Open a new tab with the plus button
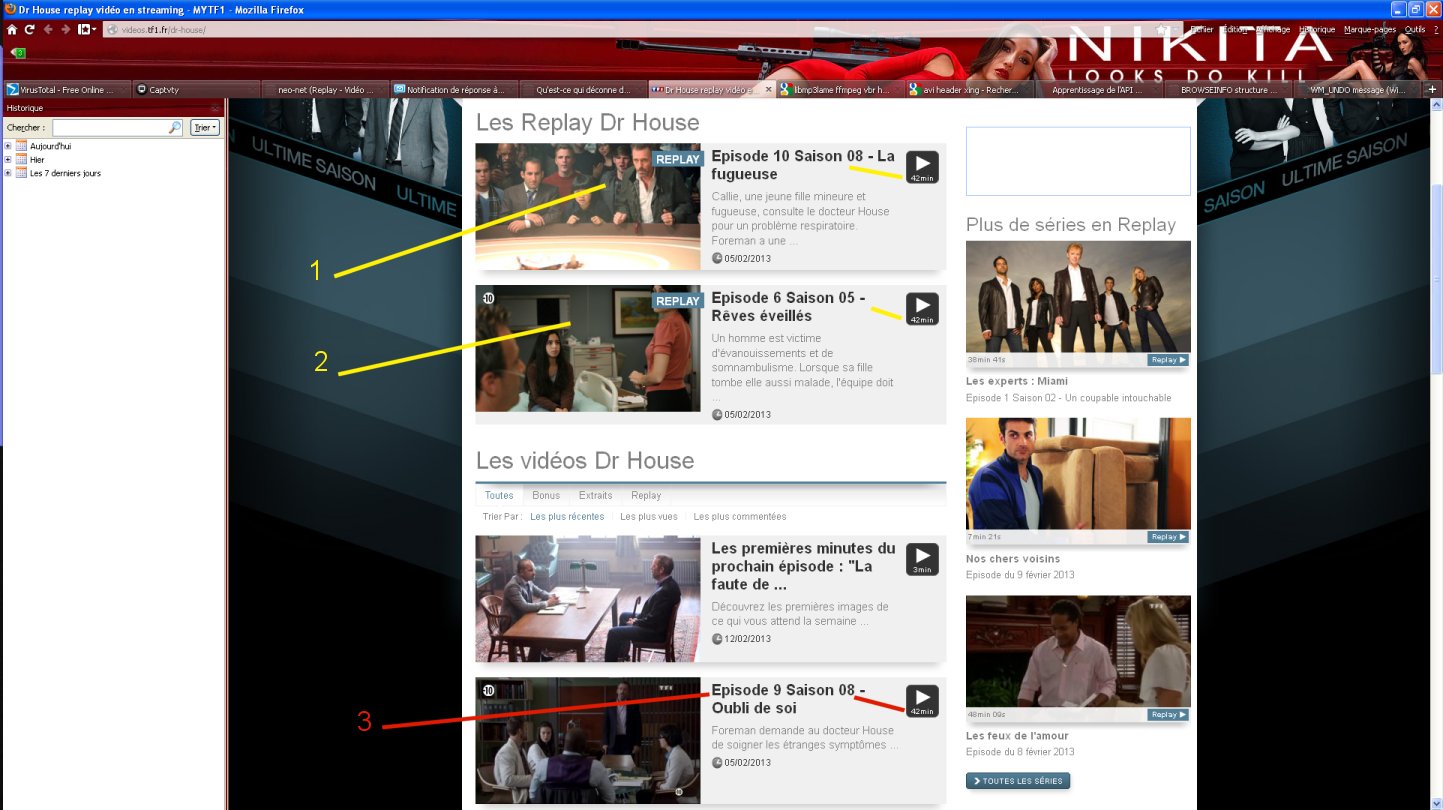 pyautogui.click(x=1432, y=89)
